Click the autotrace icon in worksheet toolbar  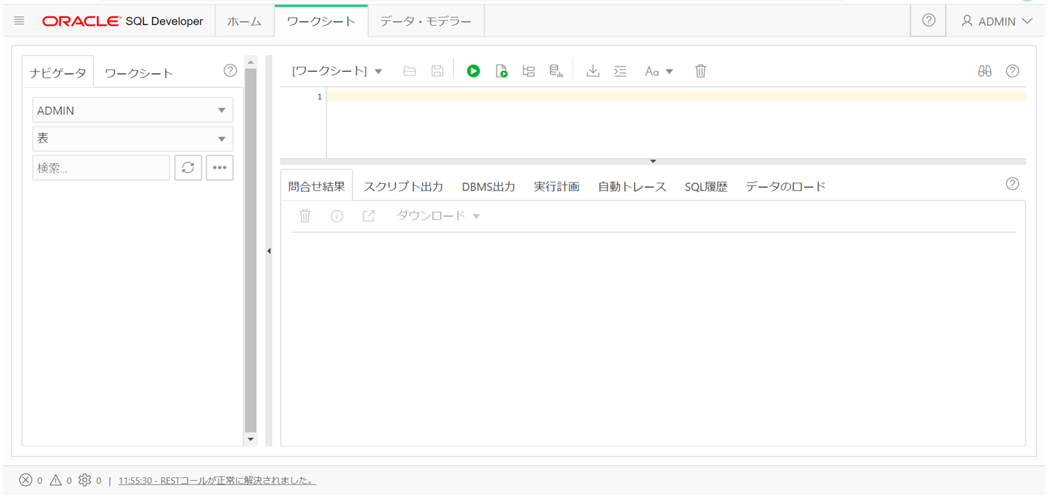click(x=556, y=71)
